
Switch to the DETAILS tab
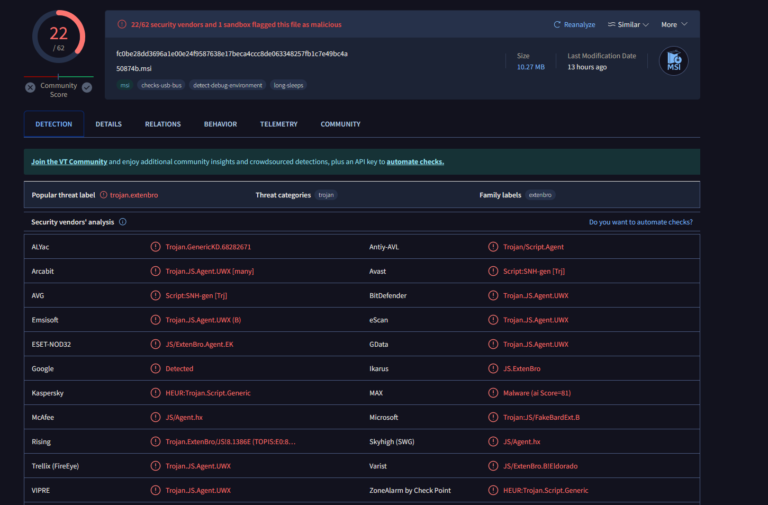point(108,124)
